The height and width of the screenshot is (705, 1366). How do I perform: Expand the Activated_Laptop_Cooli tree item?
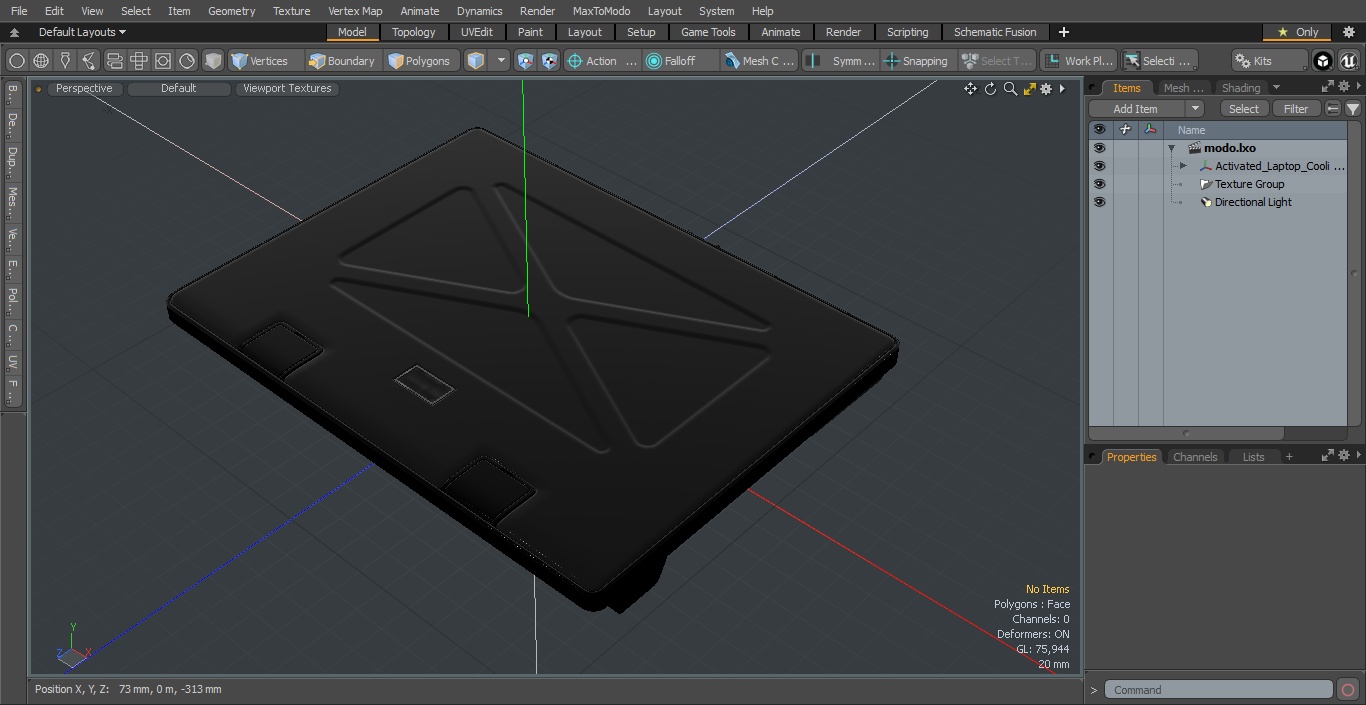(x=1183, y=166)
